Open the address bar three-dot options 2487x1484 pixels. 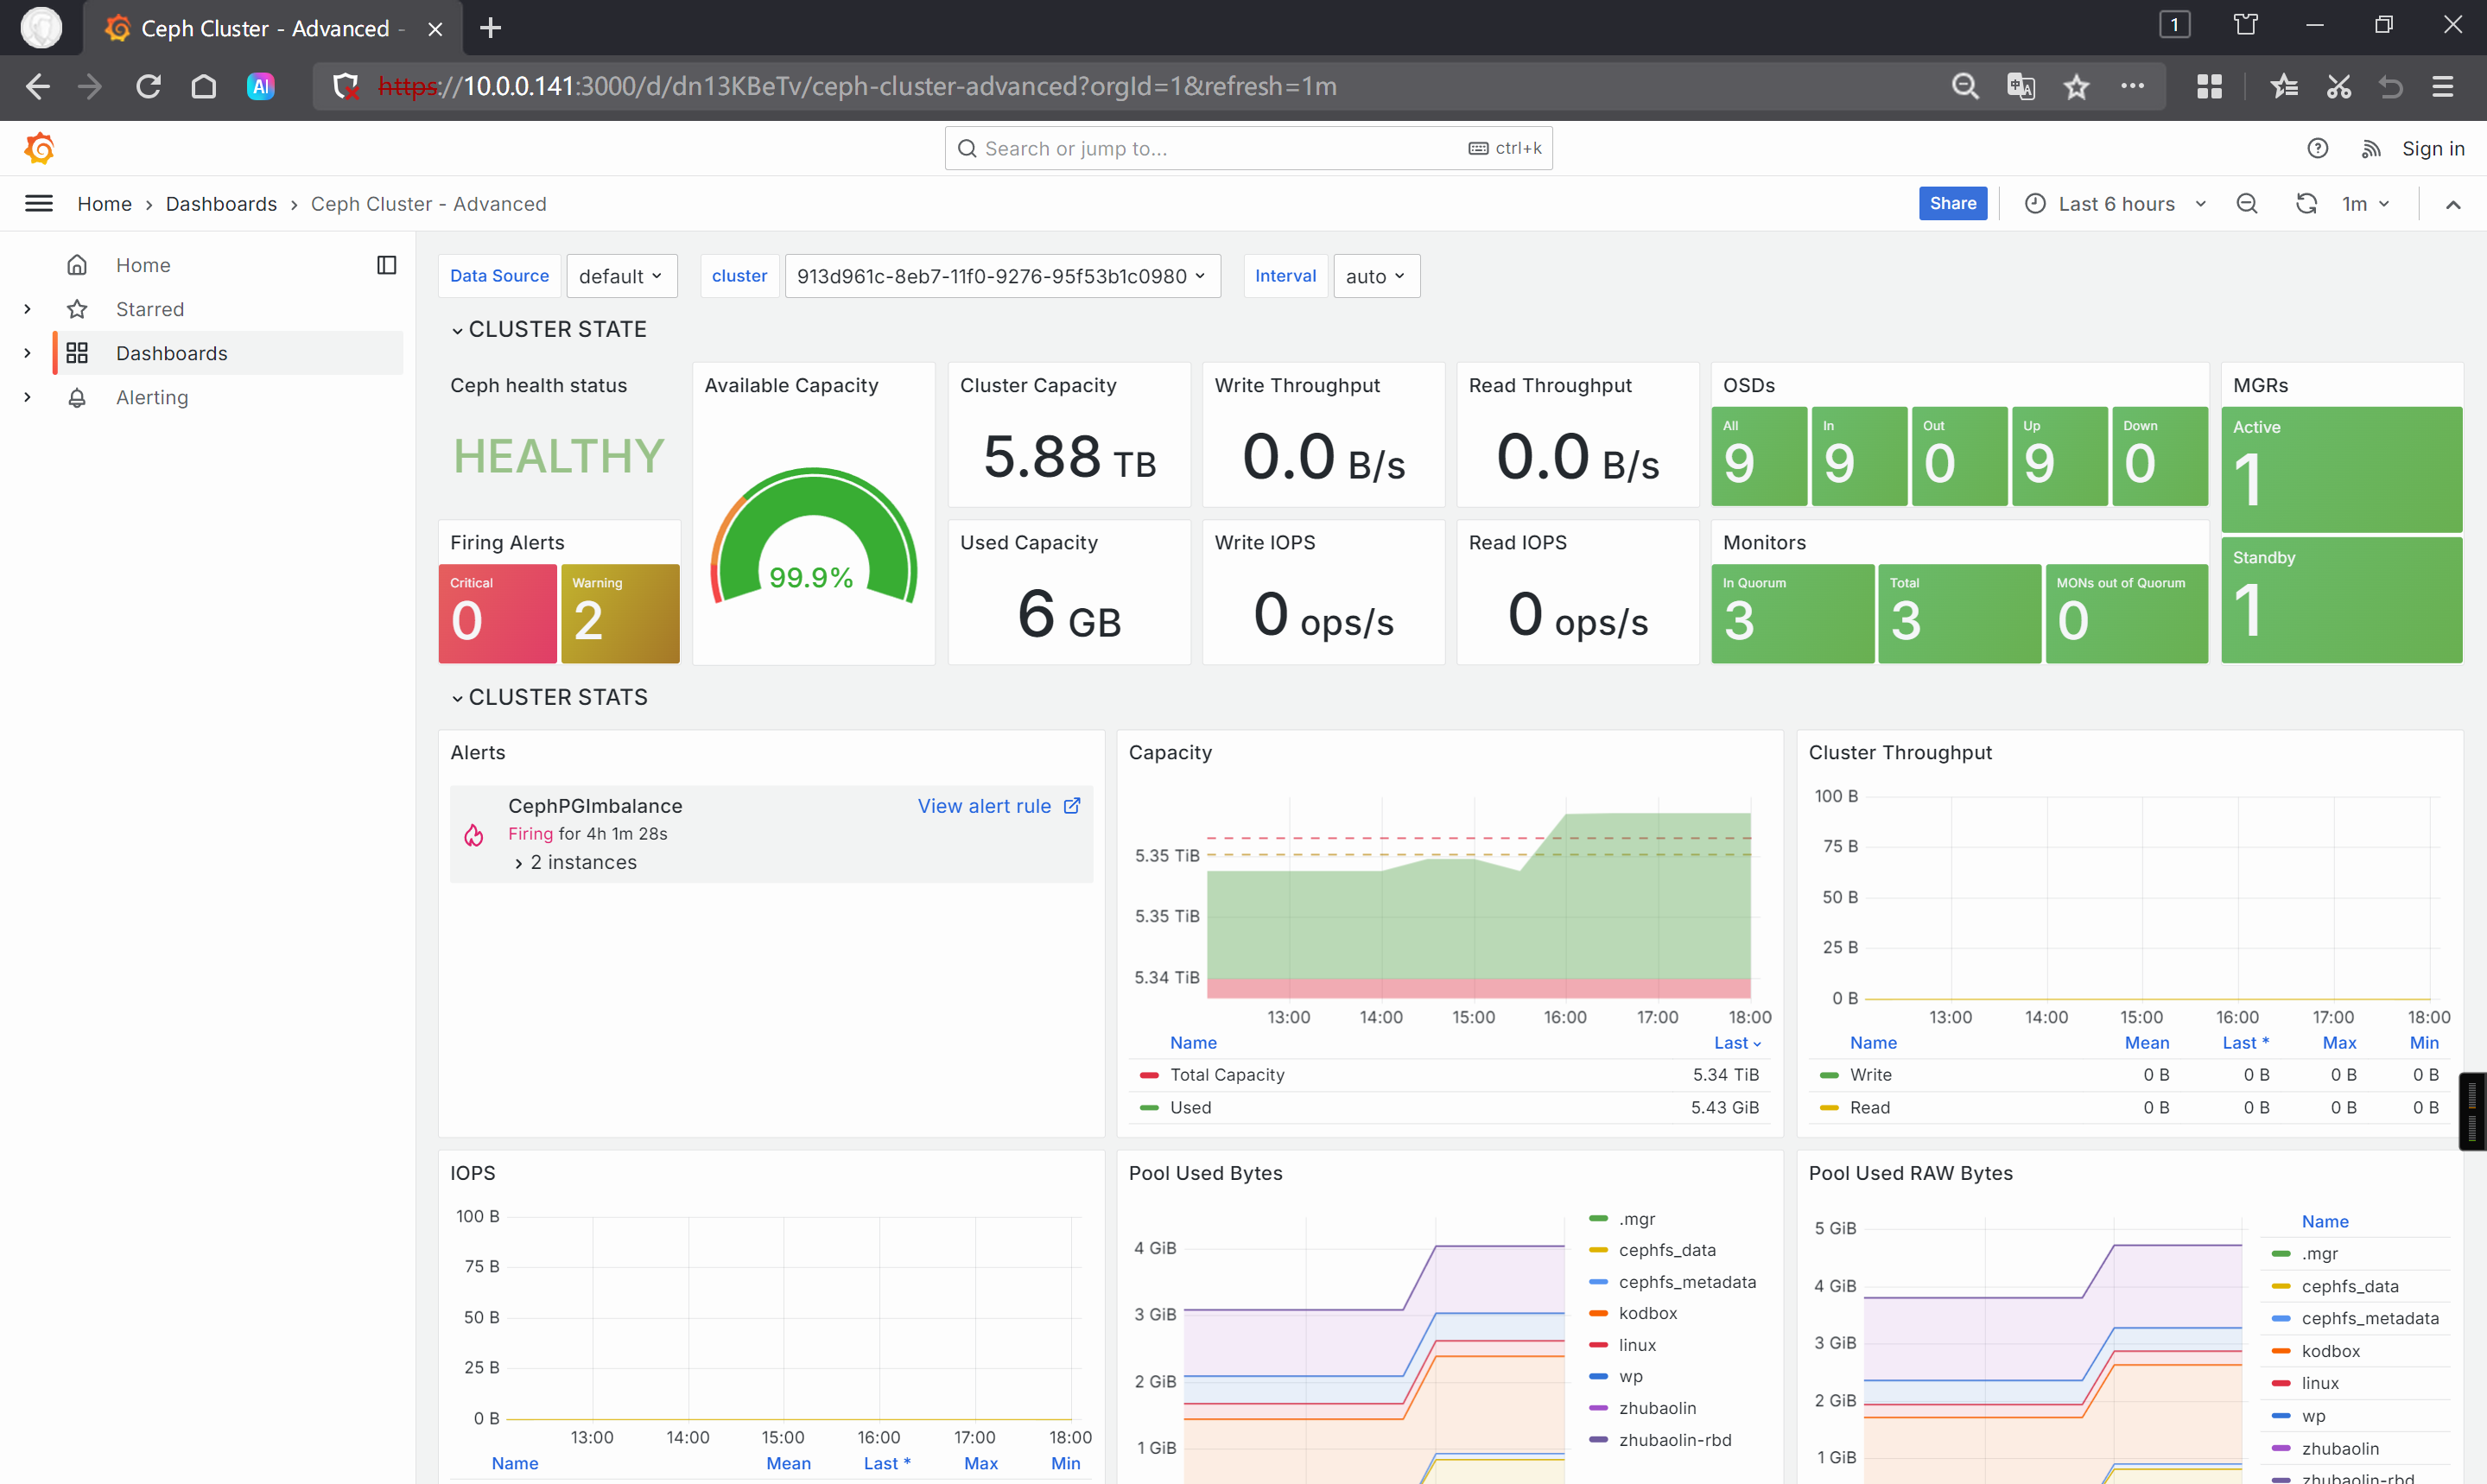tap(2132, 87)
